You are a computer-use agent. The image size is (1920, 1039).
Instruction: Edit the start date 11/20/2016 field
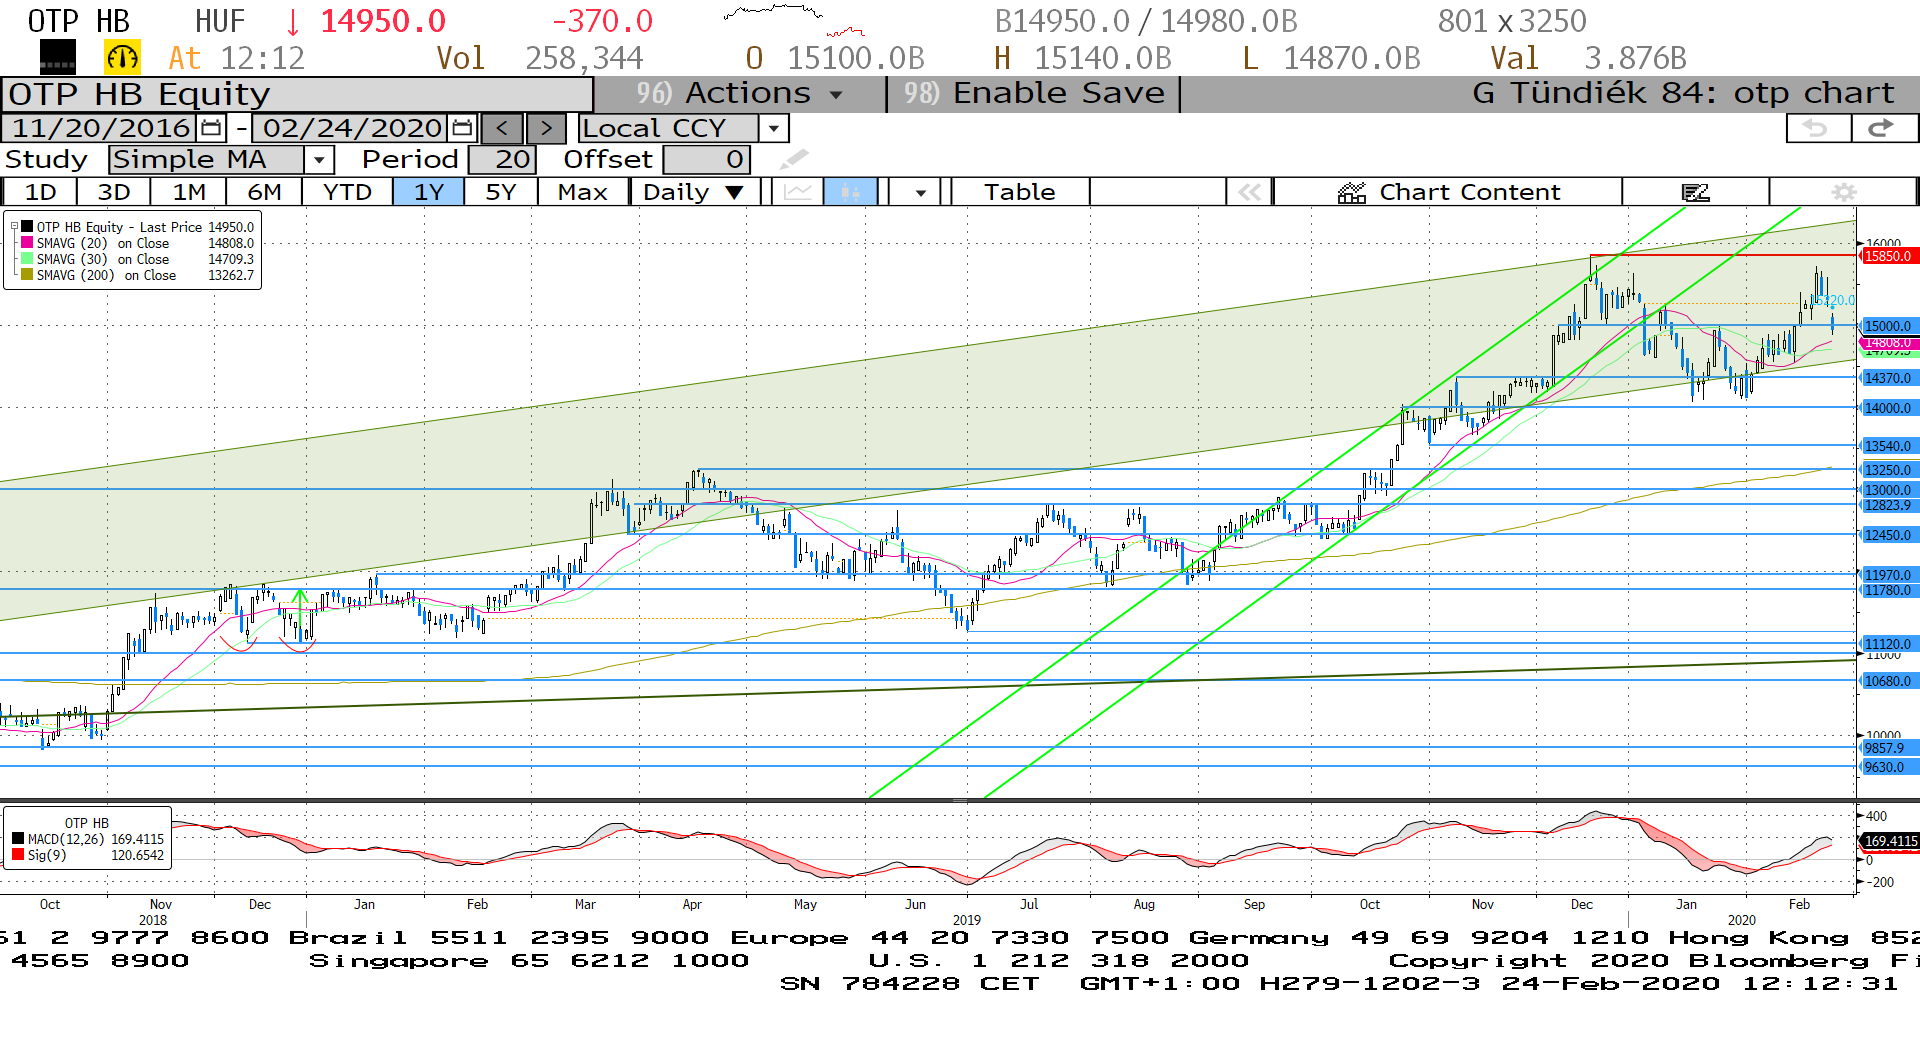(x=101, y=128)
